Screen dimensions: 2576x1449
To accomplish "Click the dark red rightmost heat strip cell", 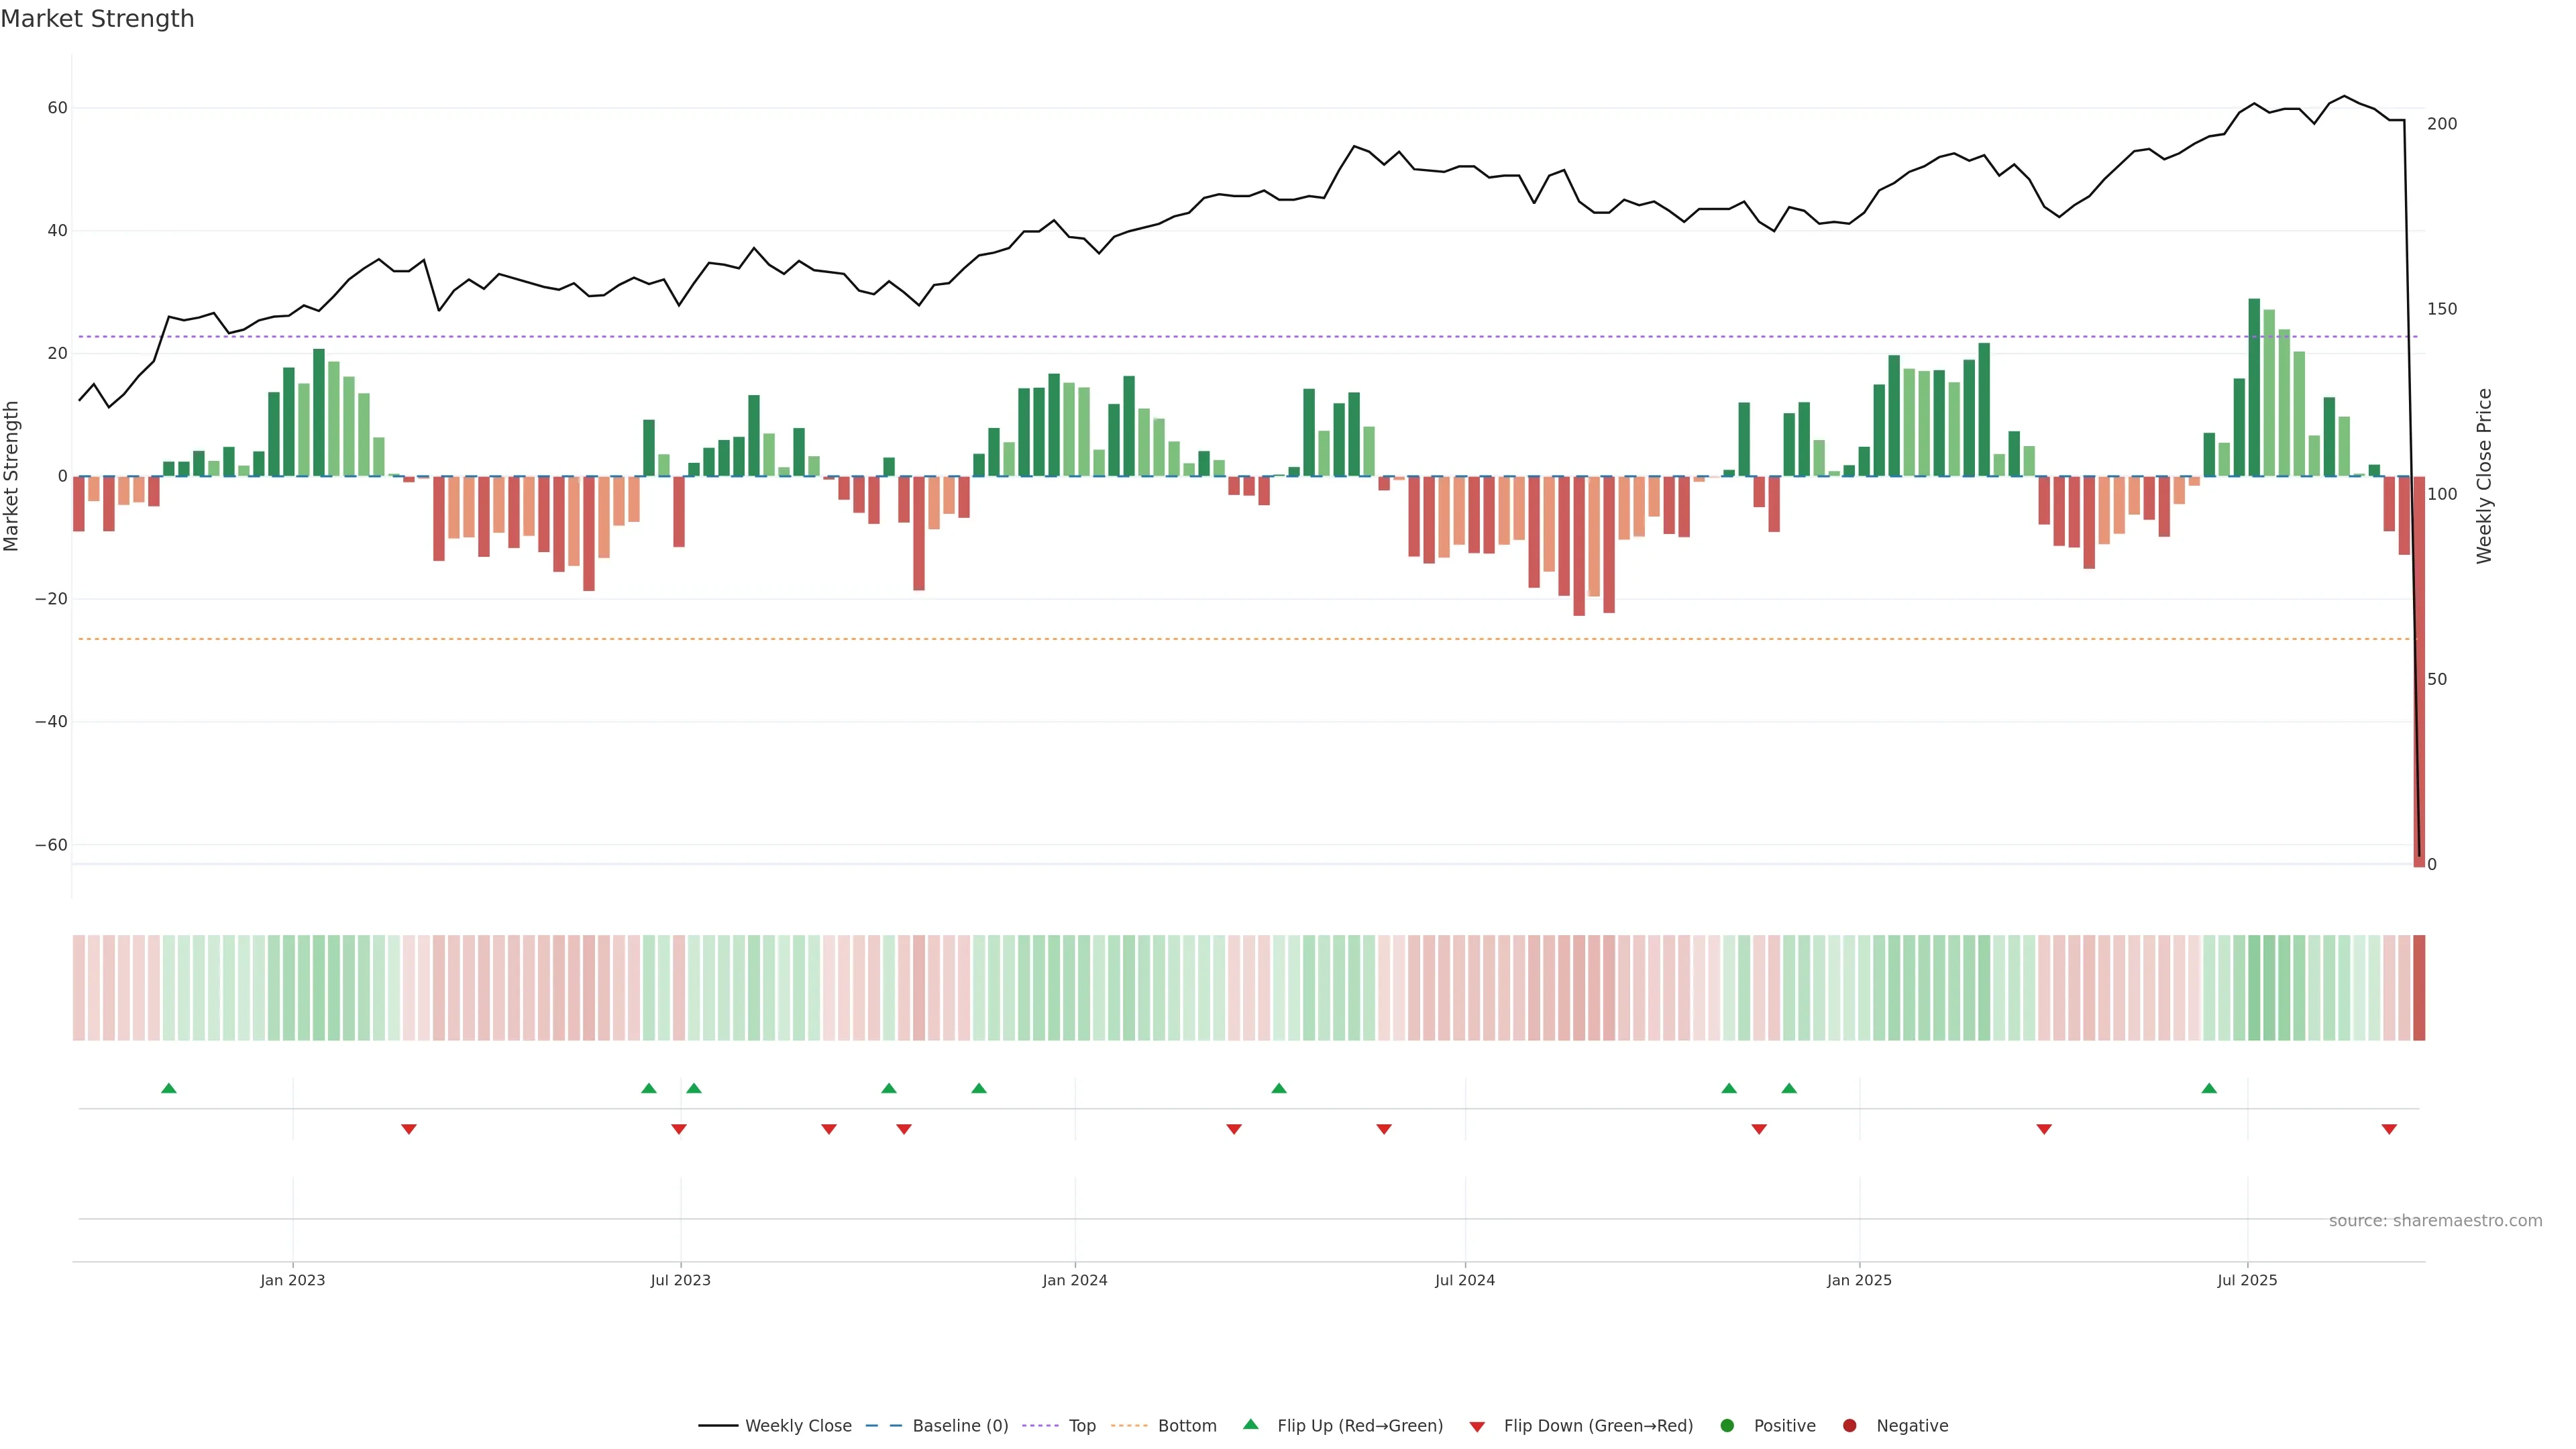I will click(2419, 988).
